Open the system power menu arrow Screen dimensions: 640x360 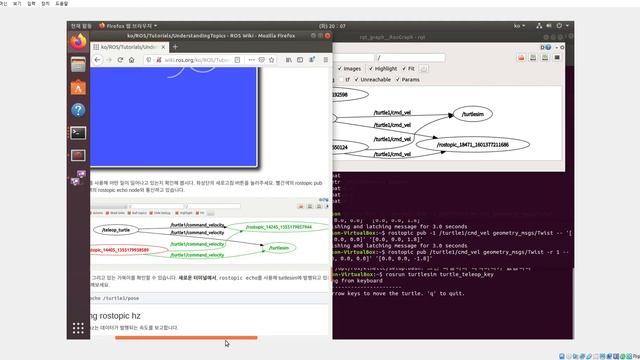tap(567, 26)
